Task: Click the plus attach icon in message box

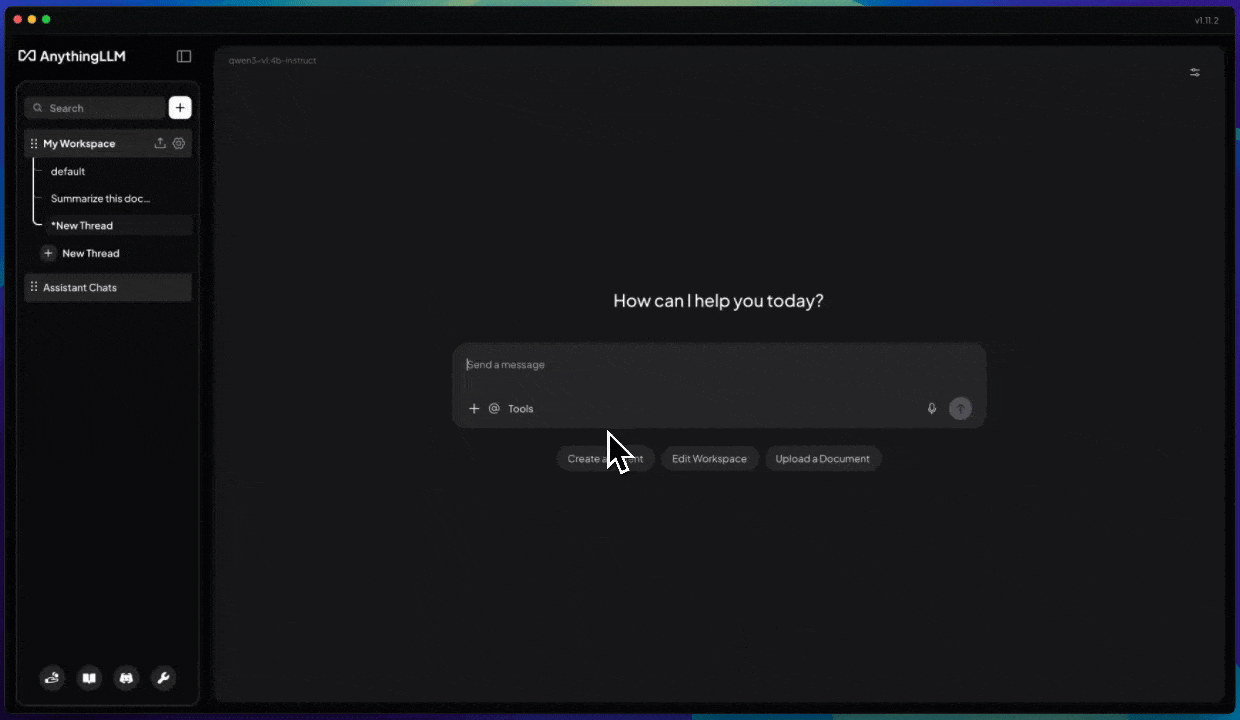Action: click(474, 409)
